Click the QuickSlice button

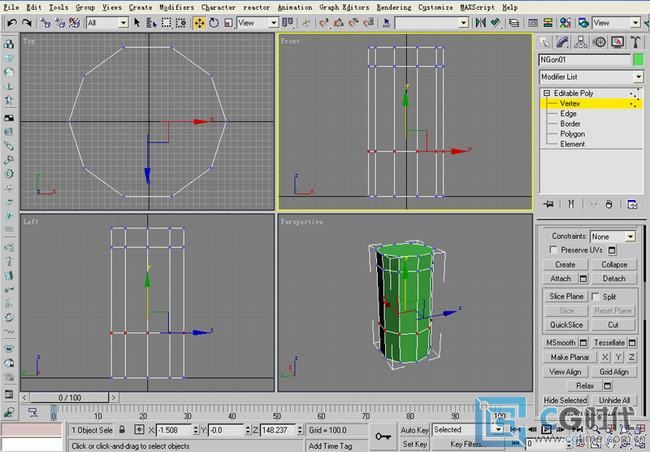tap(566, 325)
